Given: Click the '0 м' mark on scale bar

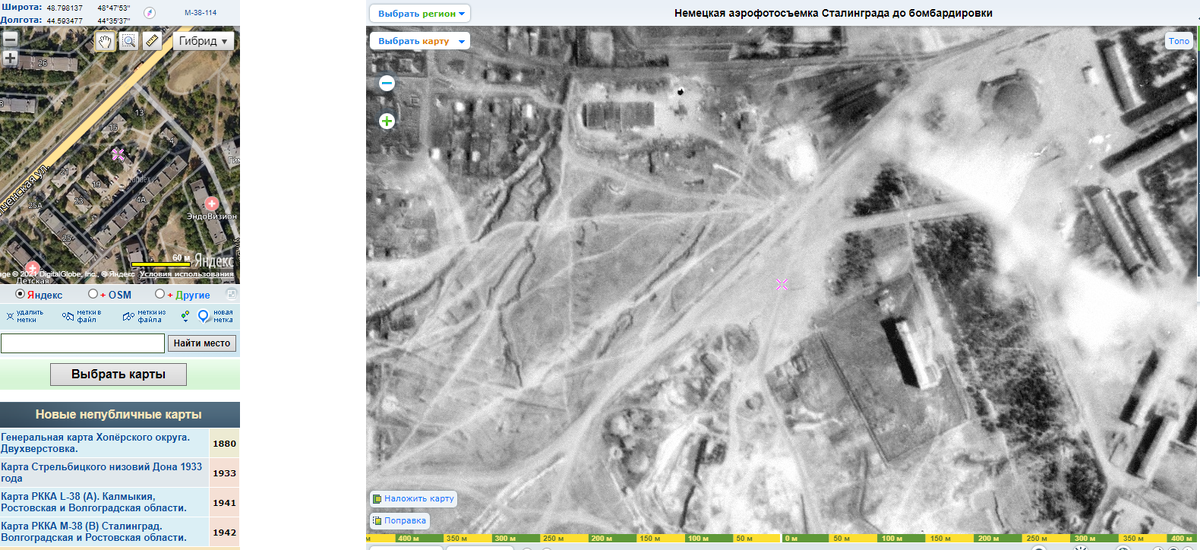Looking at the screenshot, I should coord(789,538).
